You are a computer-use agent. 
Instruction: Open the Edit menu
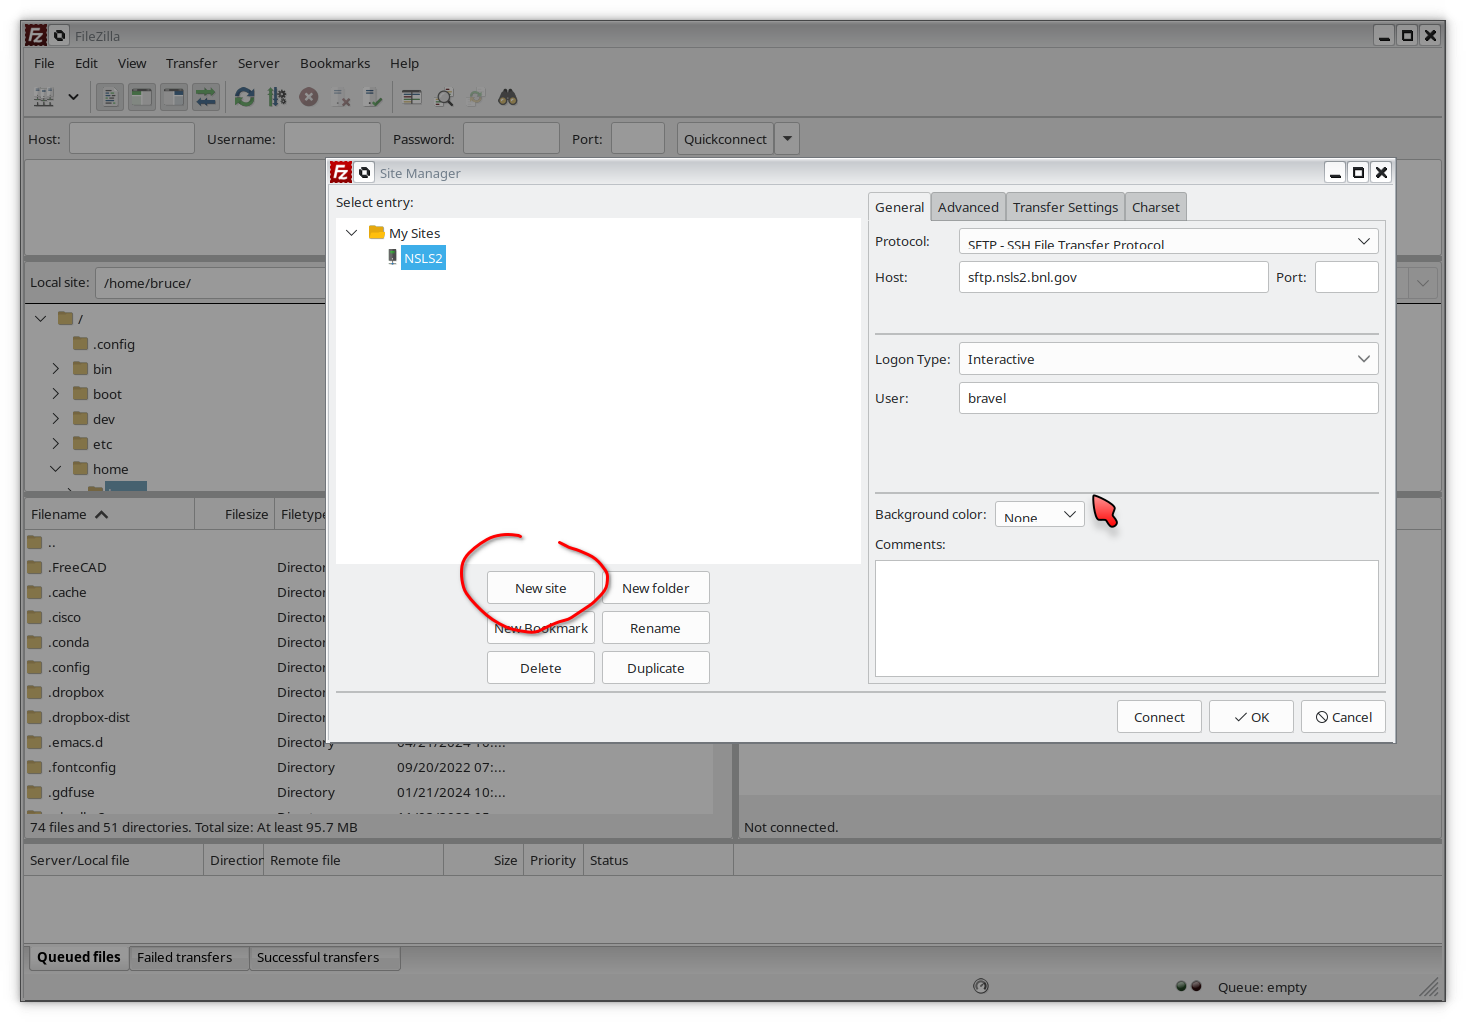pos(86,63)
